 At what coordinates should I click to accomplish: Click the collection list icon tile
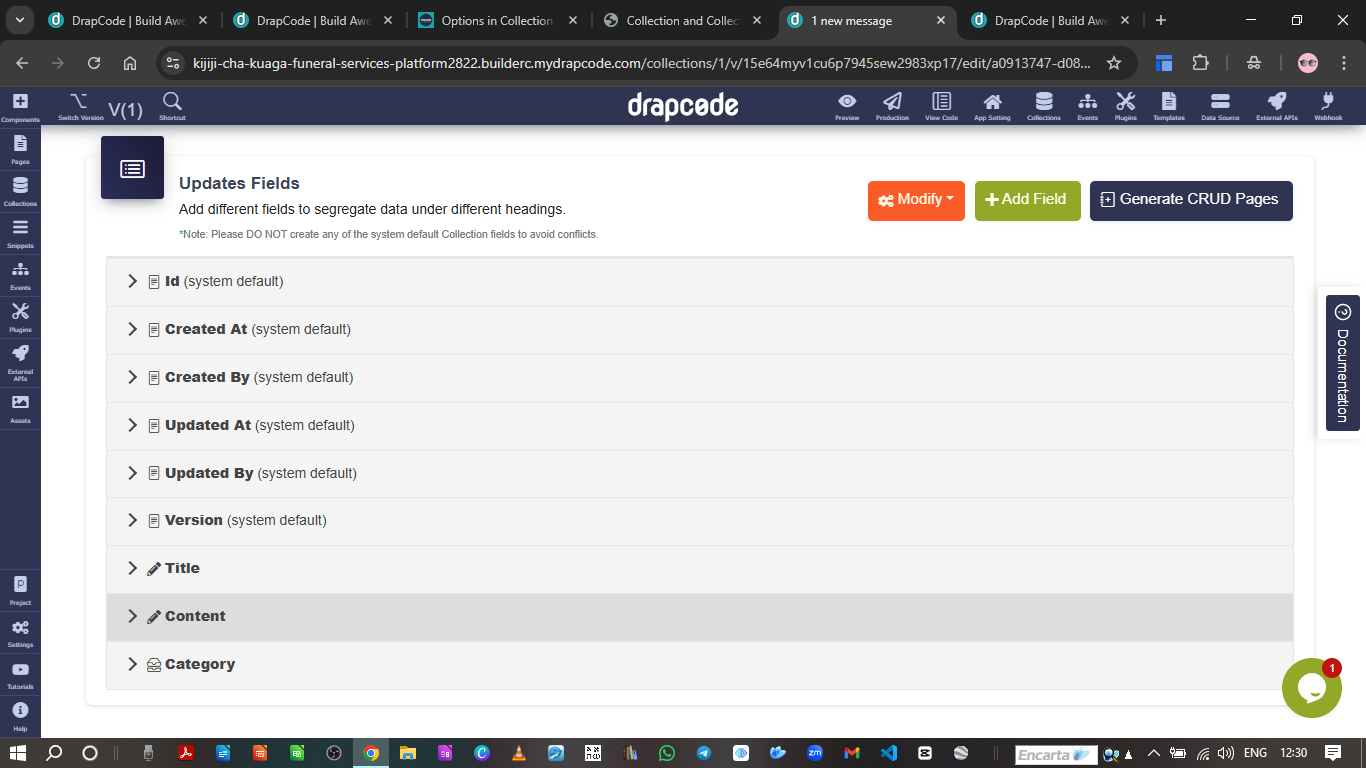(x=132, y=168)
